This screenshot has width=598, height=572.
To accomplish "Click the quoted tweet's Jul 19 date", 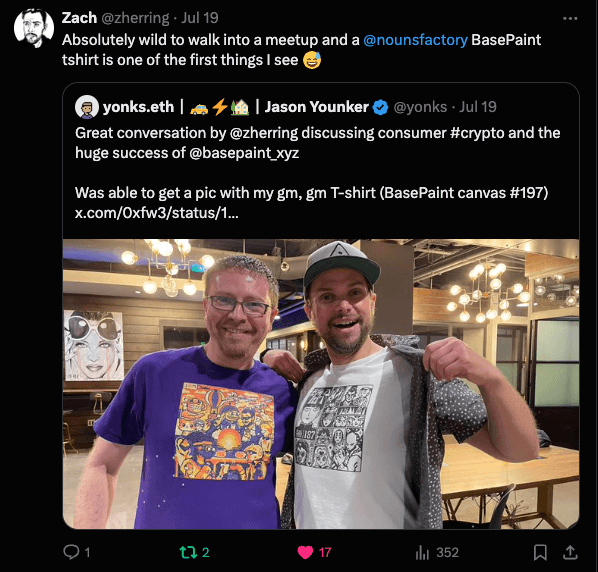I will (x=477, y=107).
